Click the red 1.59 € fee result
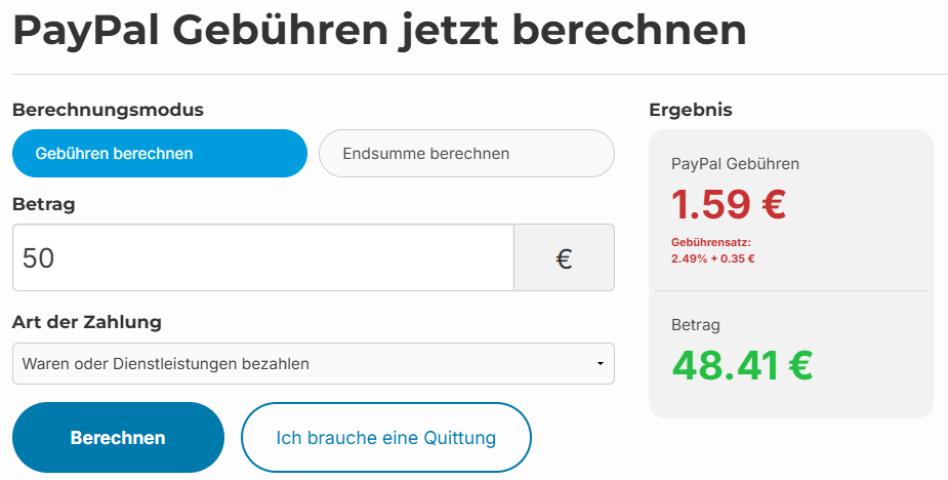Viewport: 948px width, 480px height. tap(728, 206)
